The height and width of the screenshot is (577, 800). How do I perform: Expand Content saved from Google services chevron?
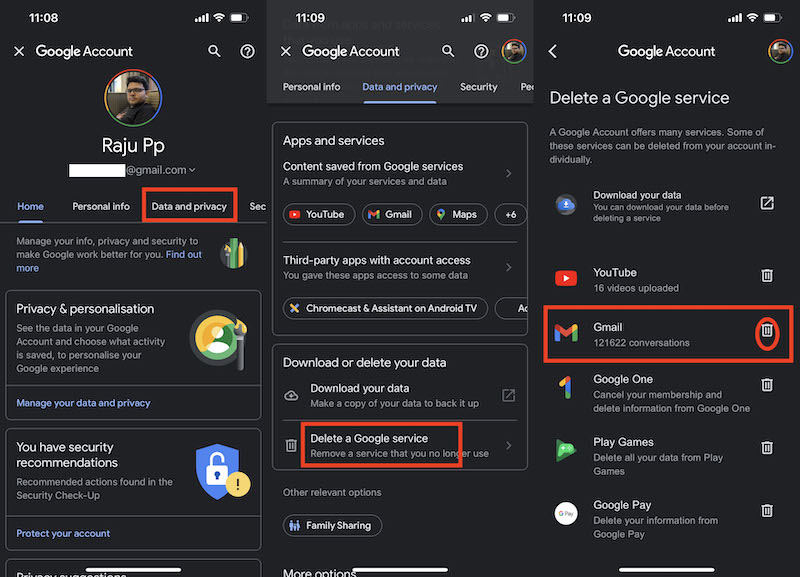508,173
